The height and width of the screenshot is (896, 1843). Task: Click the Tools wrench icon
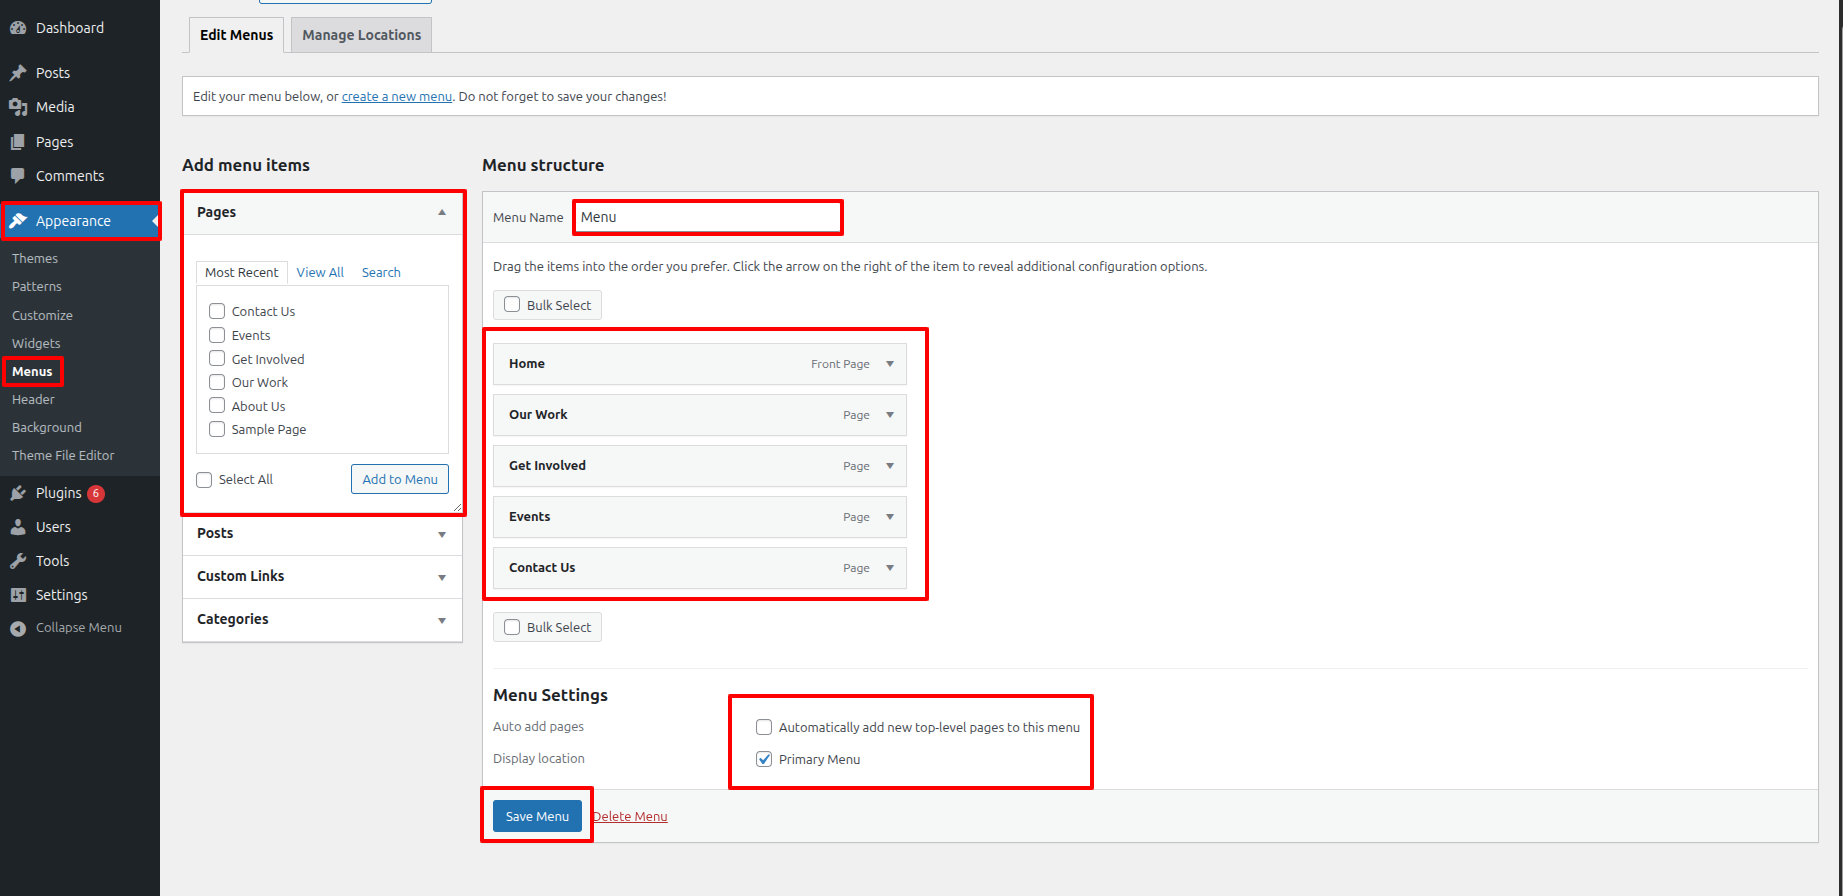pos(18,561)
